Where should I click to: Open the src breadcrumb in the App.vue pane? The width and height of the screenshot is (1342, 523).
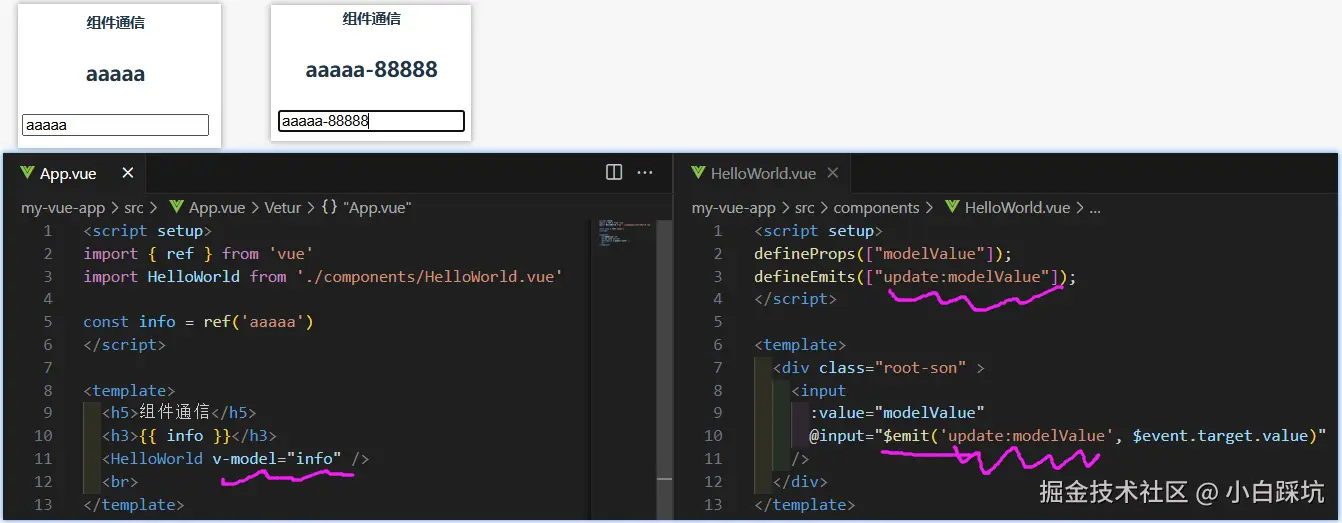[x=133, y=208]
